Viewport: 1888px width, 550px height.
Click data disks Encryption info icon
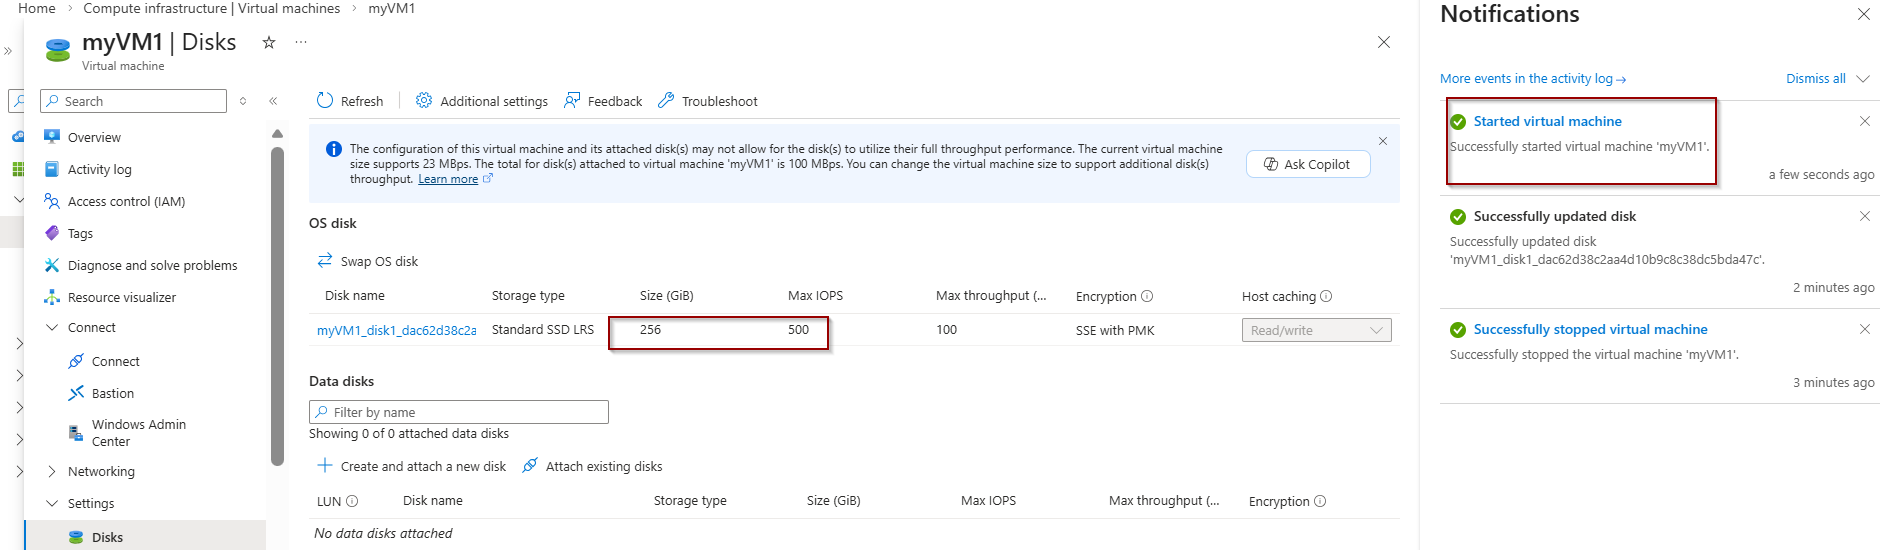(1320, 501)
